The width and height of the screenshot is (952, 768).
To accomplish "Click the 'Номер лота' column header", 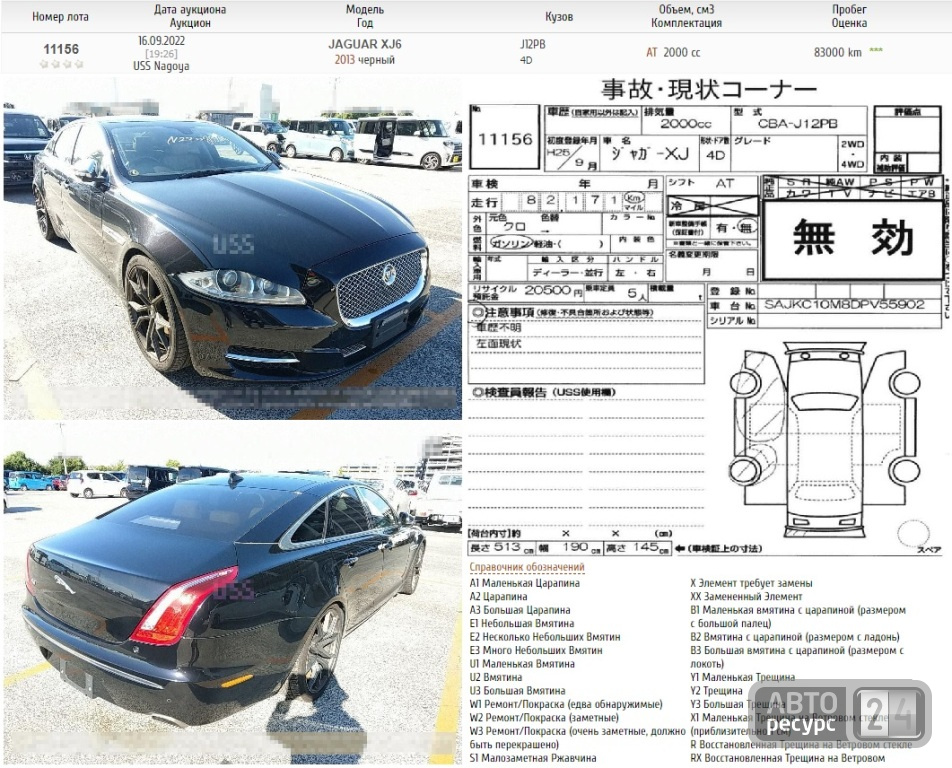I will (x=60, y=16).
